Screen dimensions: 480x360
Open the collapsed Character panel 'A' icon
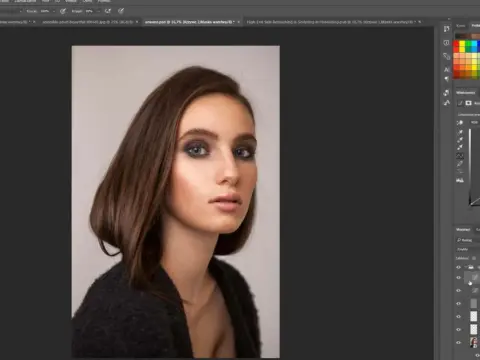pos(447,69)
